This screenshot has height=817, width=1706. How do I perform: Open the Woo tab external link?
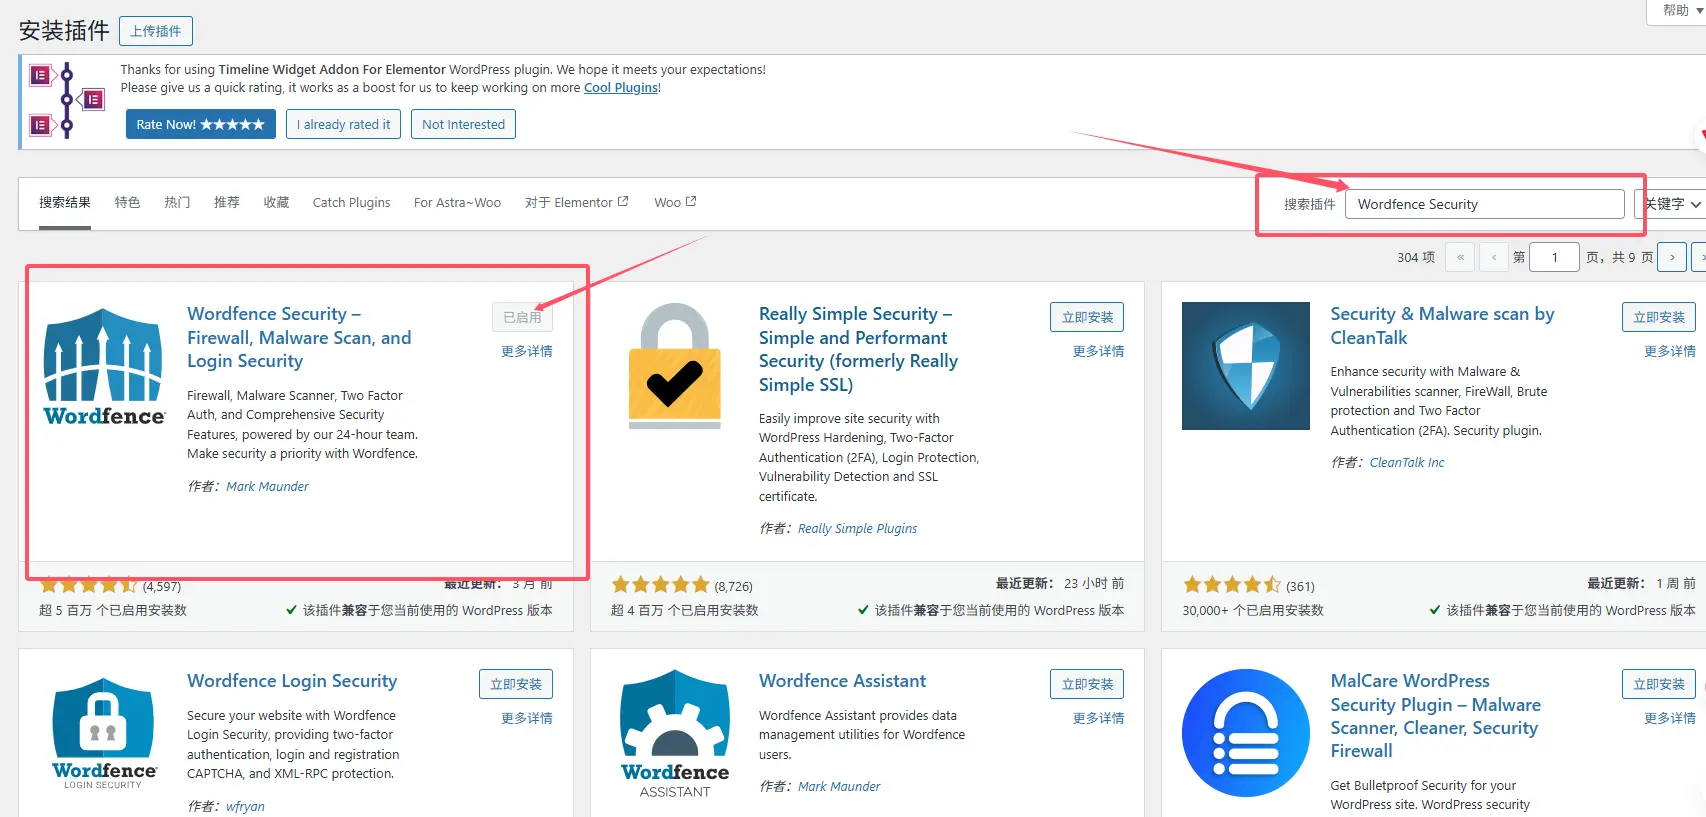[x=675, y=202]
